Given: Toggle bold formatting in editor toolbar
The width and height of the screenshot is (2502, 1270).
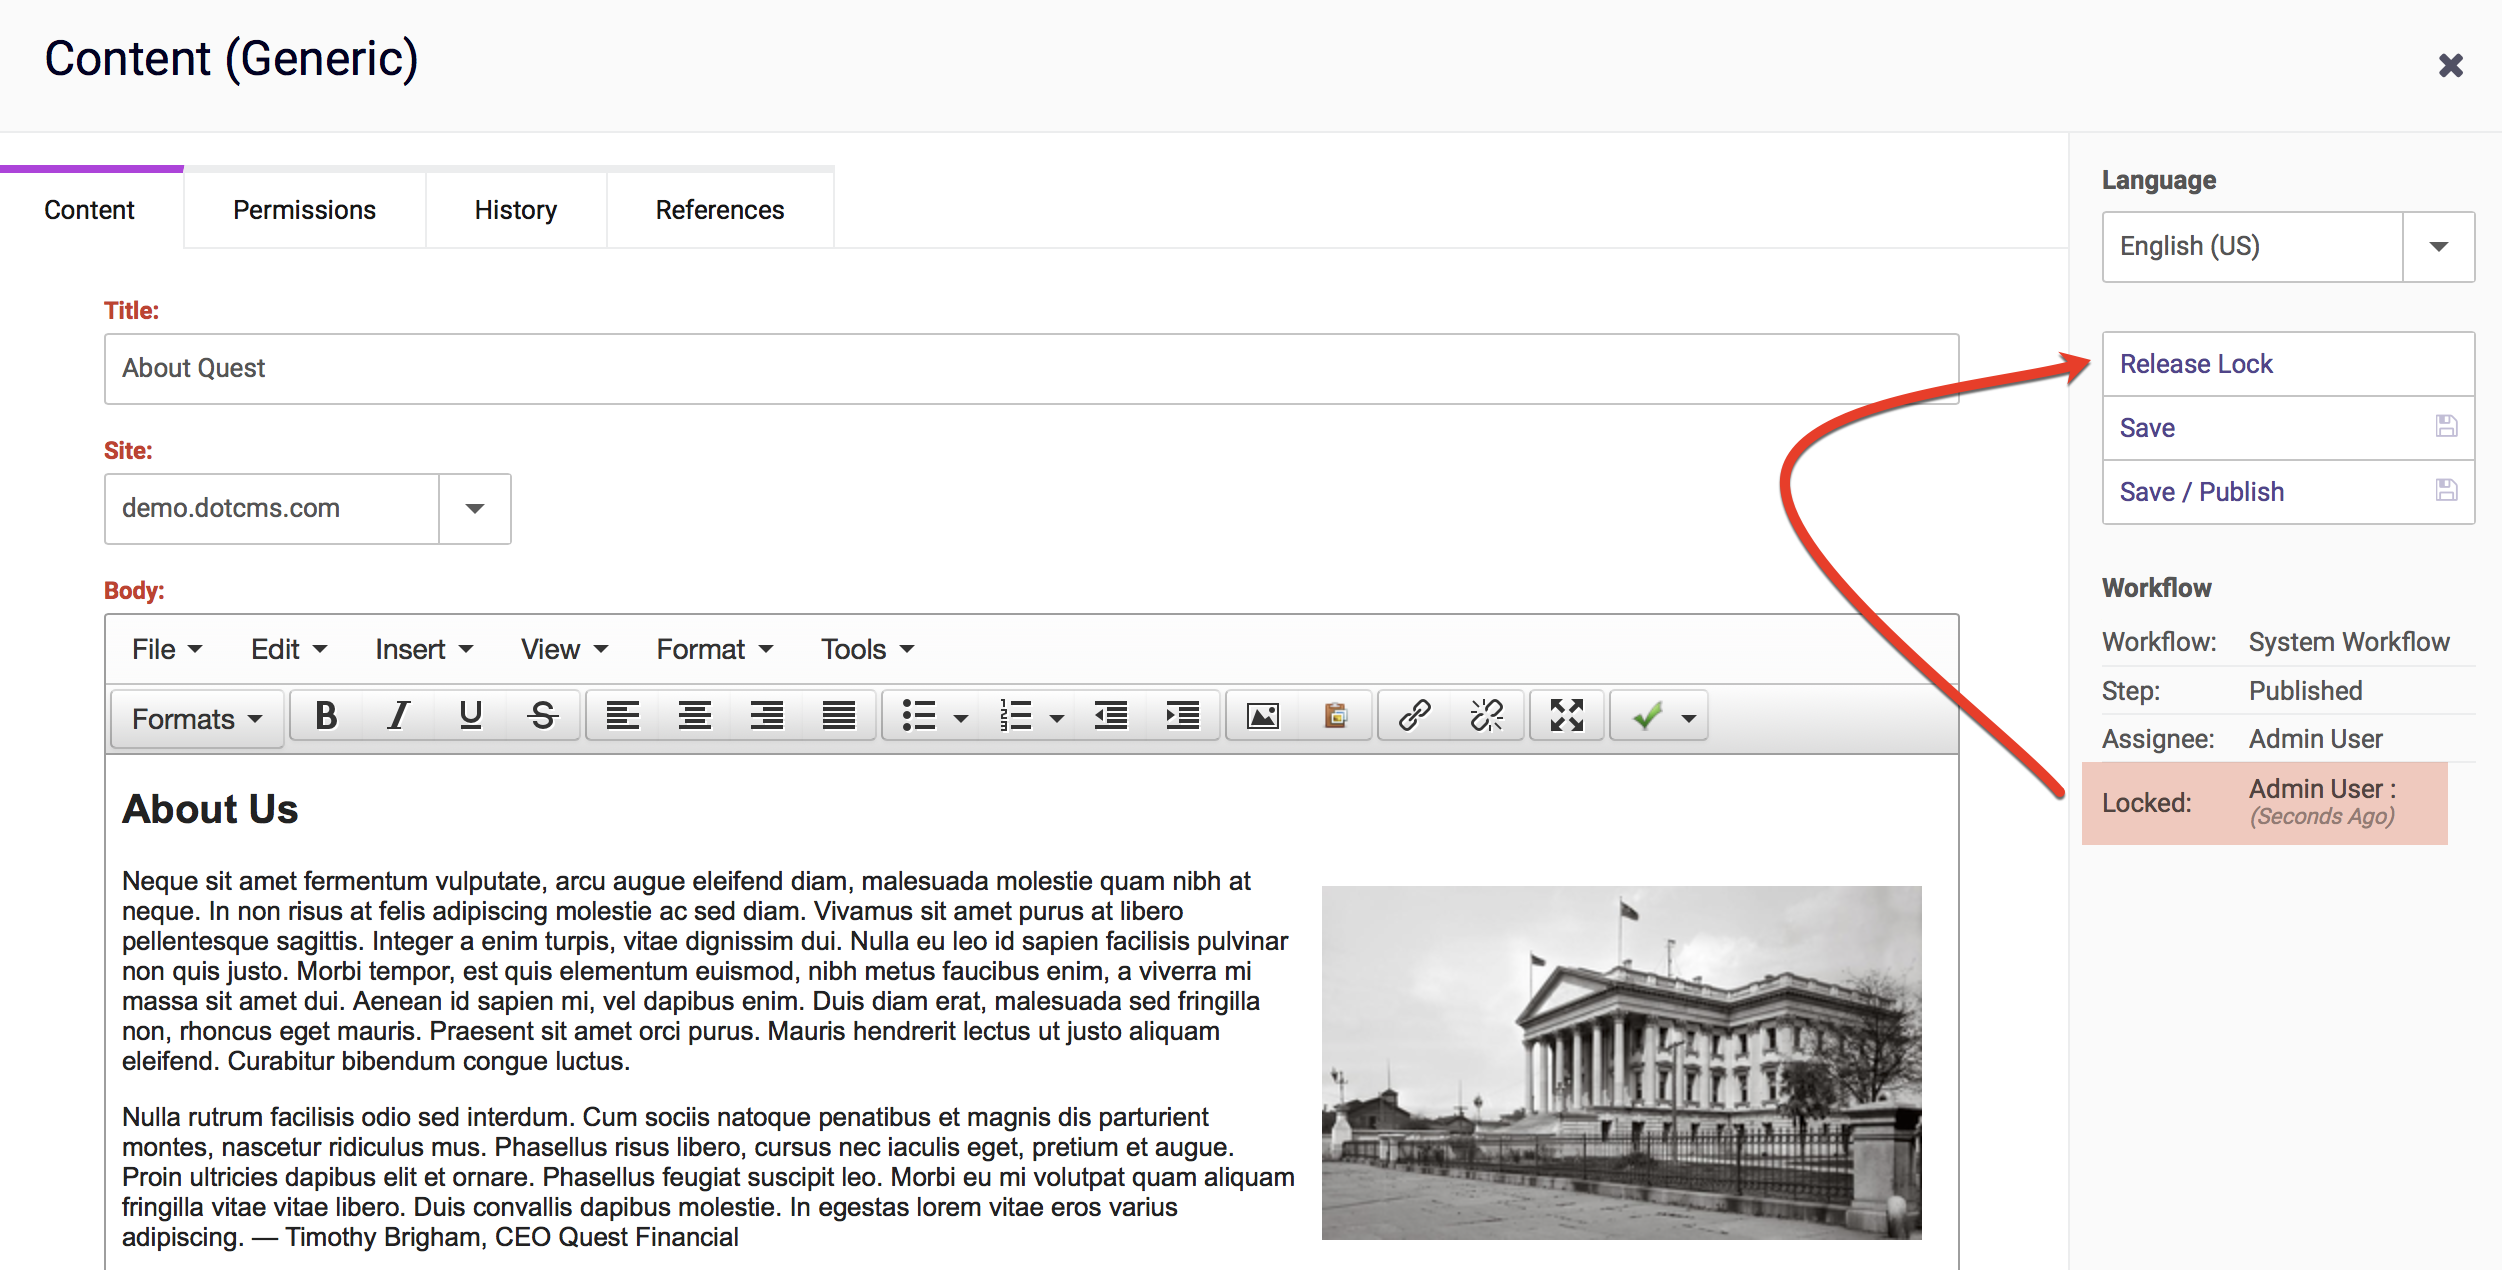Looking at the screenshot, I should (x=326, y=716).
